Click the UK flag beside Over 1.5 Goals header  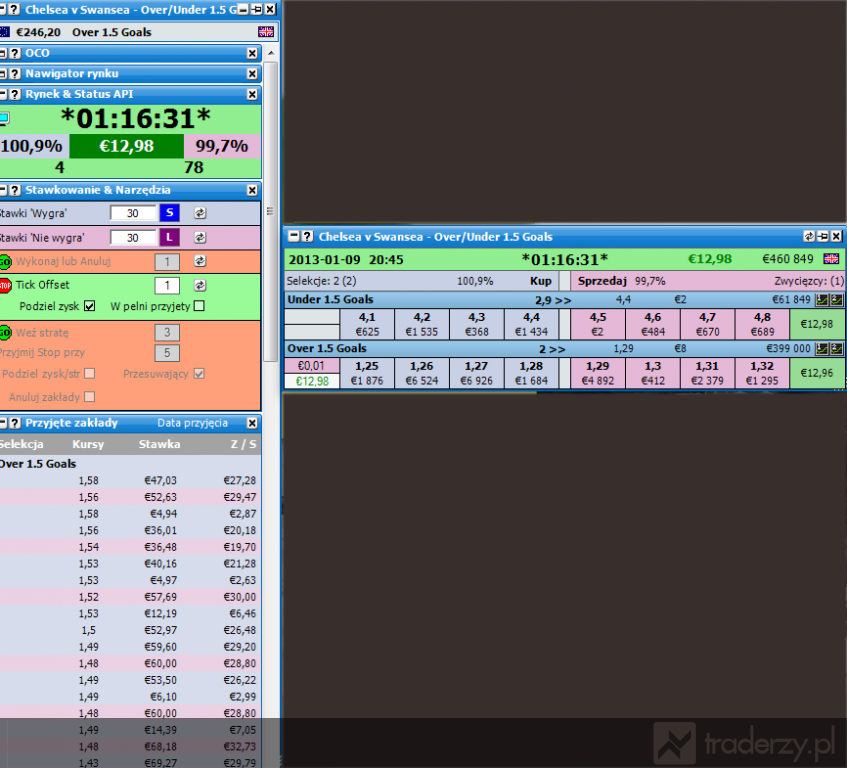[x=266, y=32]
